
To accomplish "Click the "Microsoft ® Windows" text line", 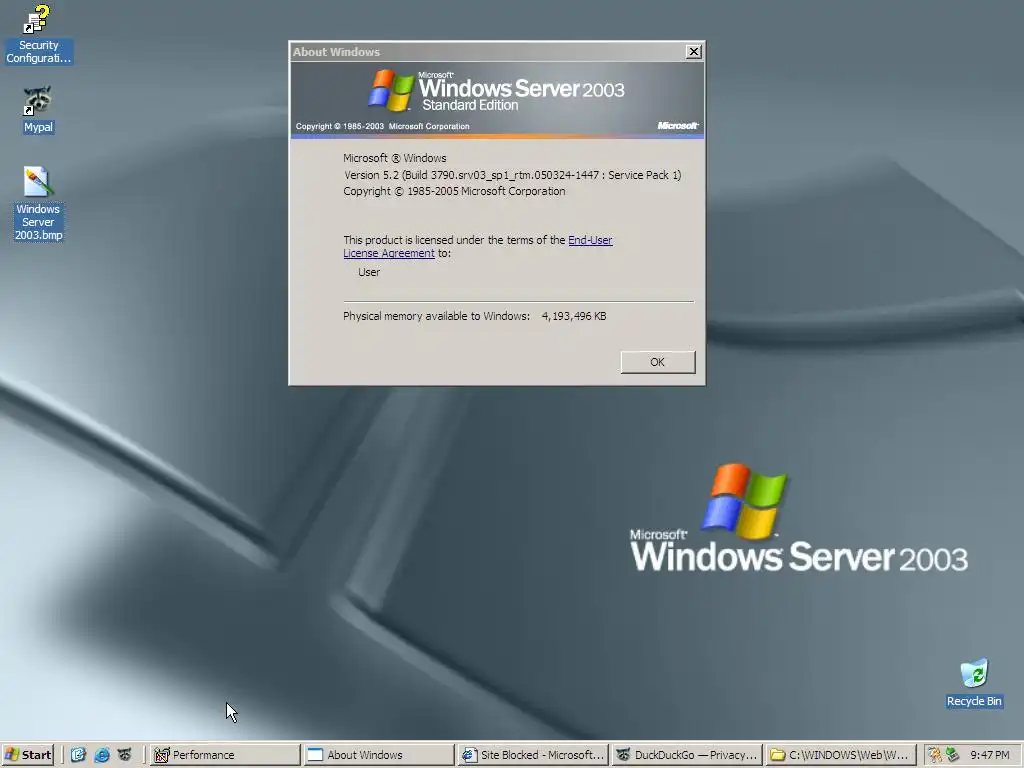I will [395, 158].
